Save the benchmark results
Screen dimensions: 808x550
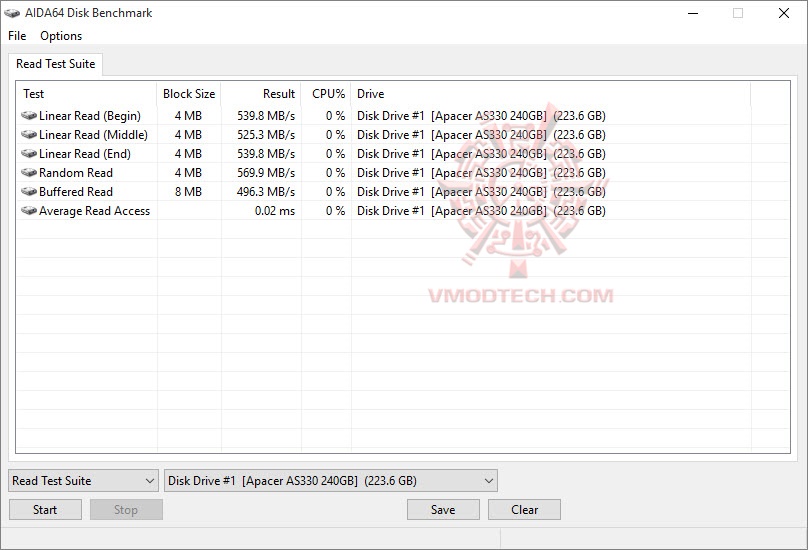click(443, 509)
